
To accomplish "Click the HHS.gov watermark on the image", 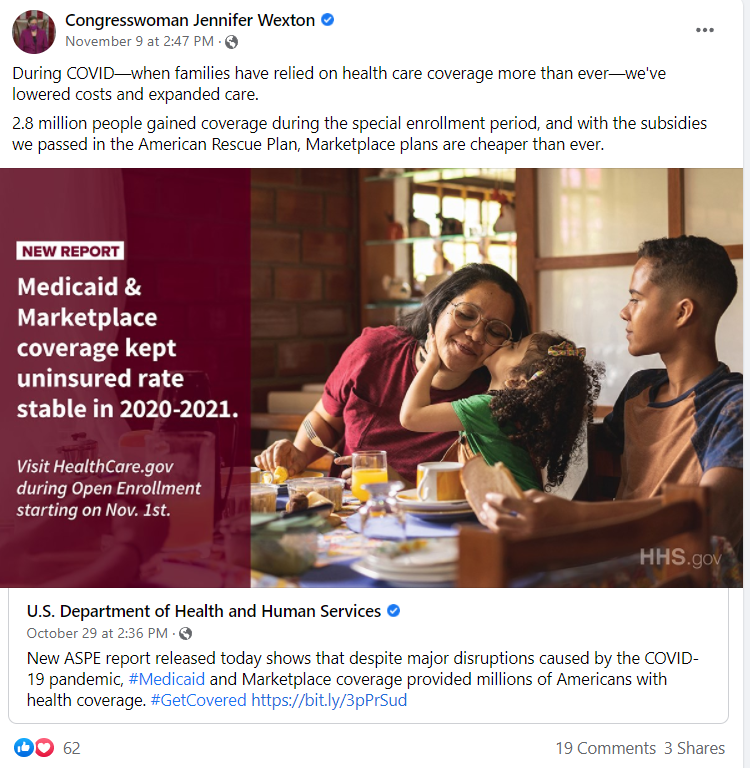I will pos(680,557).
